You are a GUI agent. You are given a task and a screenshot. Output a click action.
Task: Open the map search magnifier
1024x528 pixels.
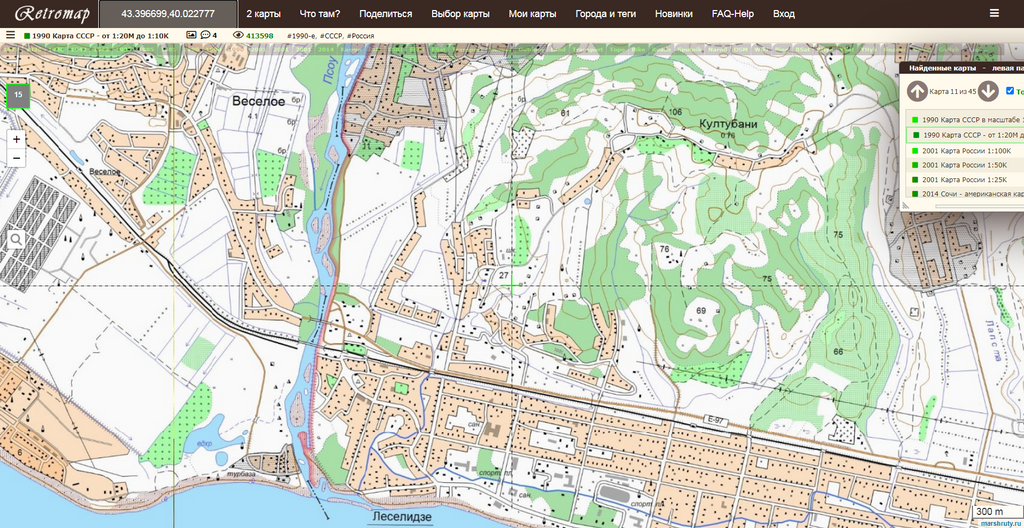(x=16, y=240)
